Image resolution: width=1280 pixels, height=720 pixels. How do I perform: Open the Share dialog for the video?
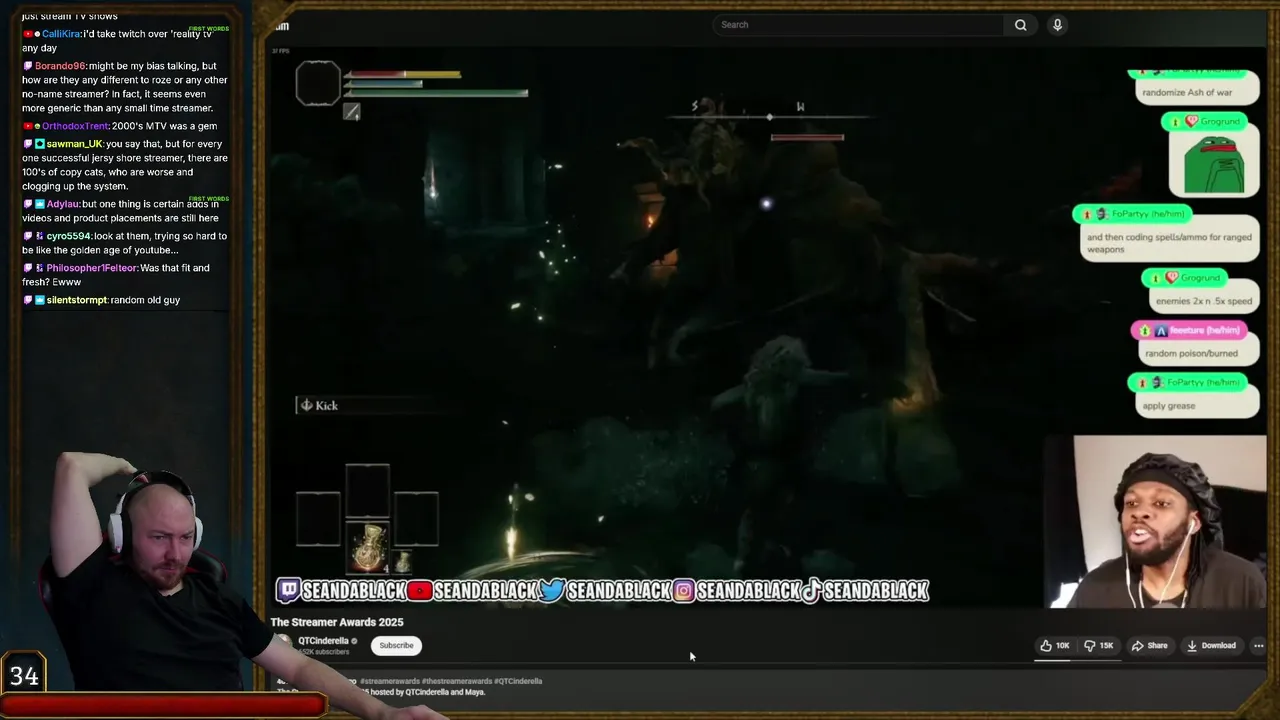1150,646
